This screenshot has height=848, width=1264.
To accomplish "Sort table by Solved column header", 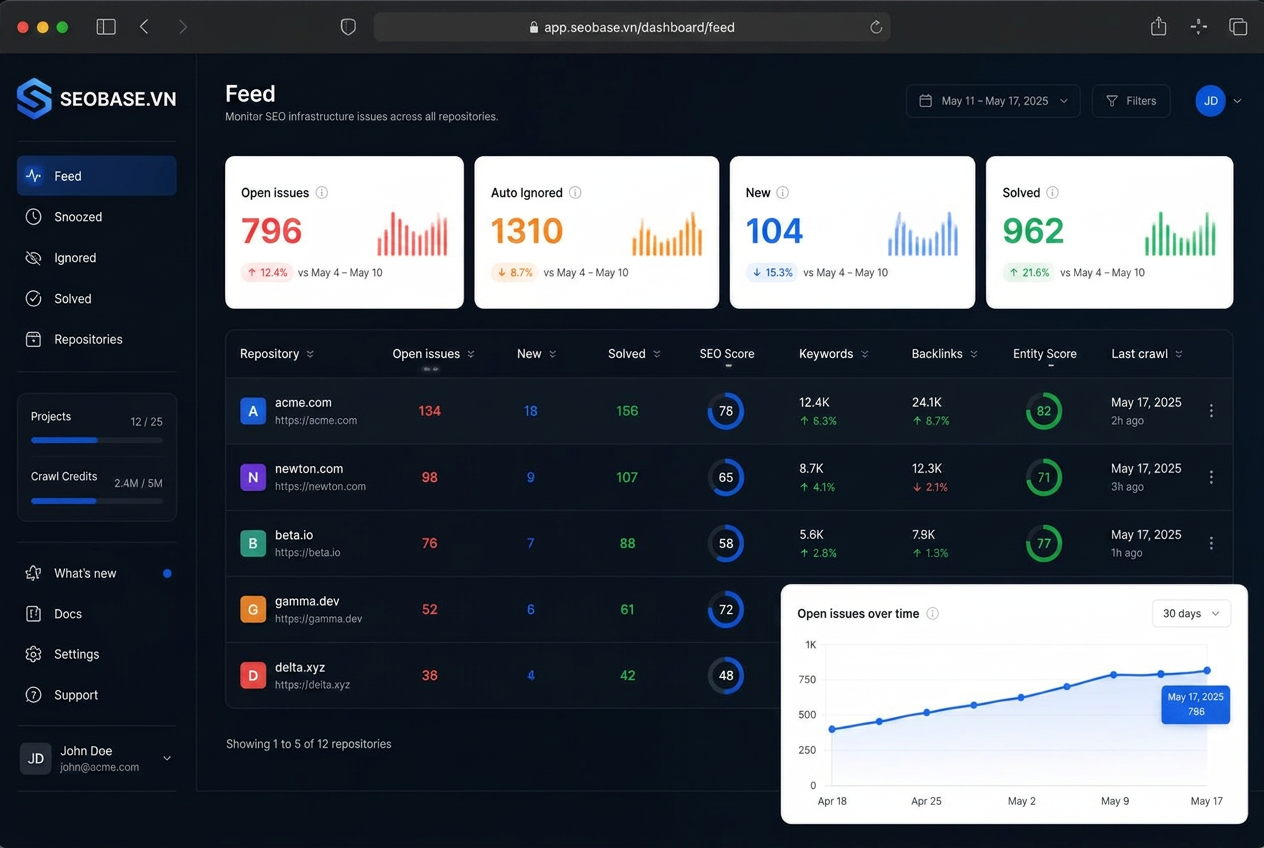I will pyautogui.click(x=635, y=354).
